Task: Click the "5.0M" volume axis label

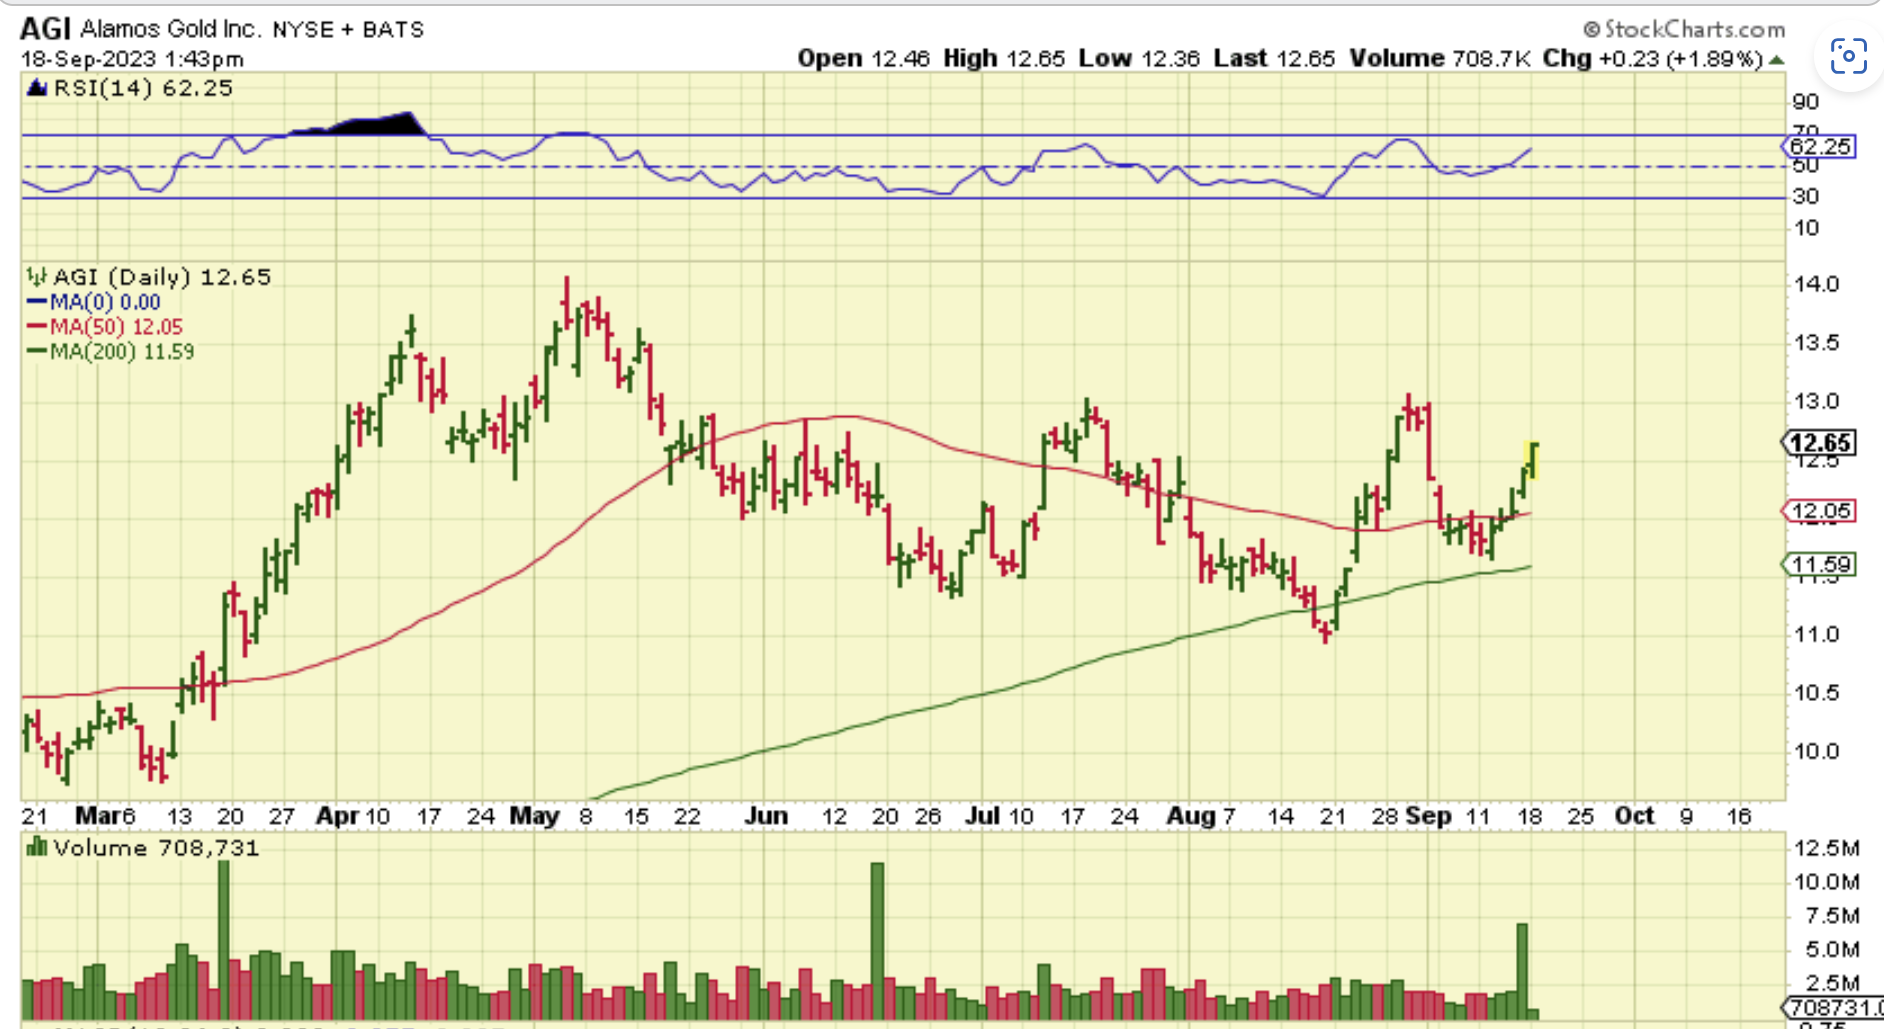Action: coord(1832,949)
